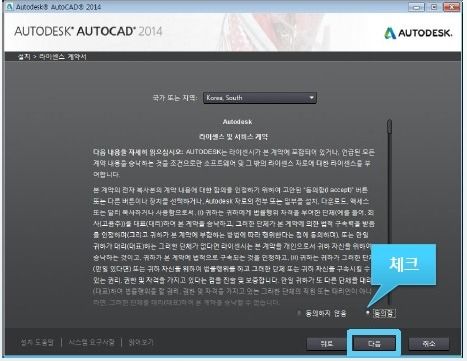The width and height of the screenshot is (467, 361).
Task: Click the AUTODESK AUTOCAD 2014 product title
Action: [88, 31]
